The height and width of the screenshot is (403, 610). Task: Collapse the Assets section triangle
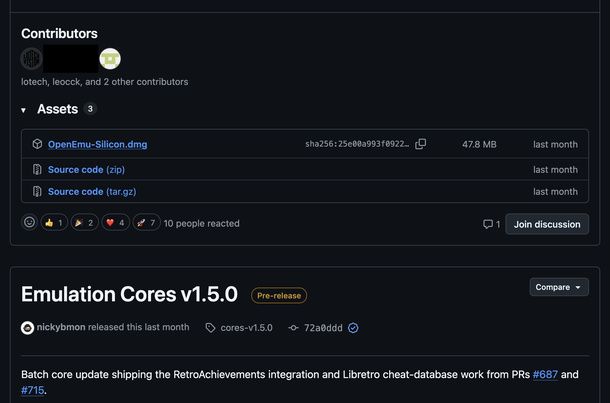pyautogui.click(x=23, y=110)
